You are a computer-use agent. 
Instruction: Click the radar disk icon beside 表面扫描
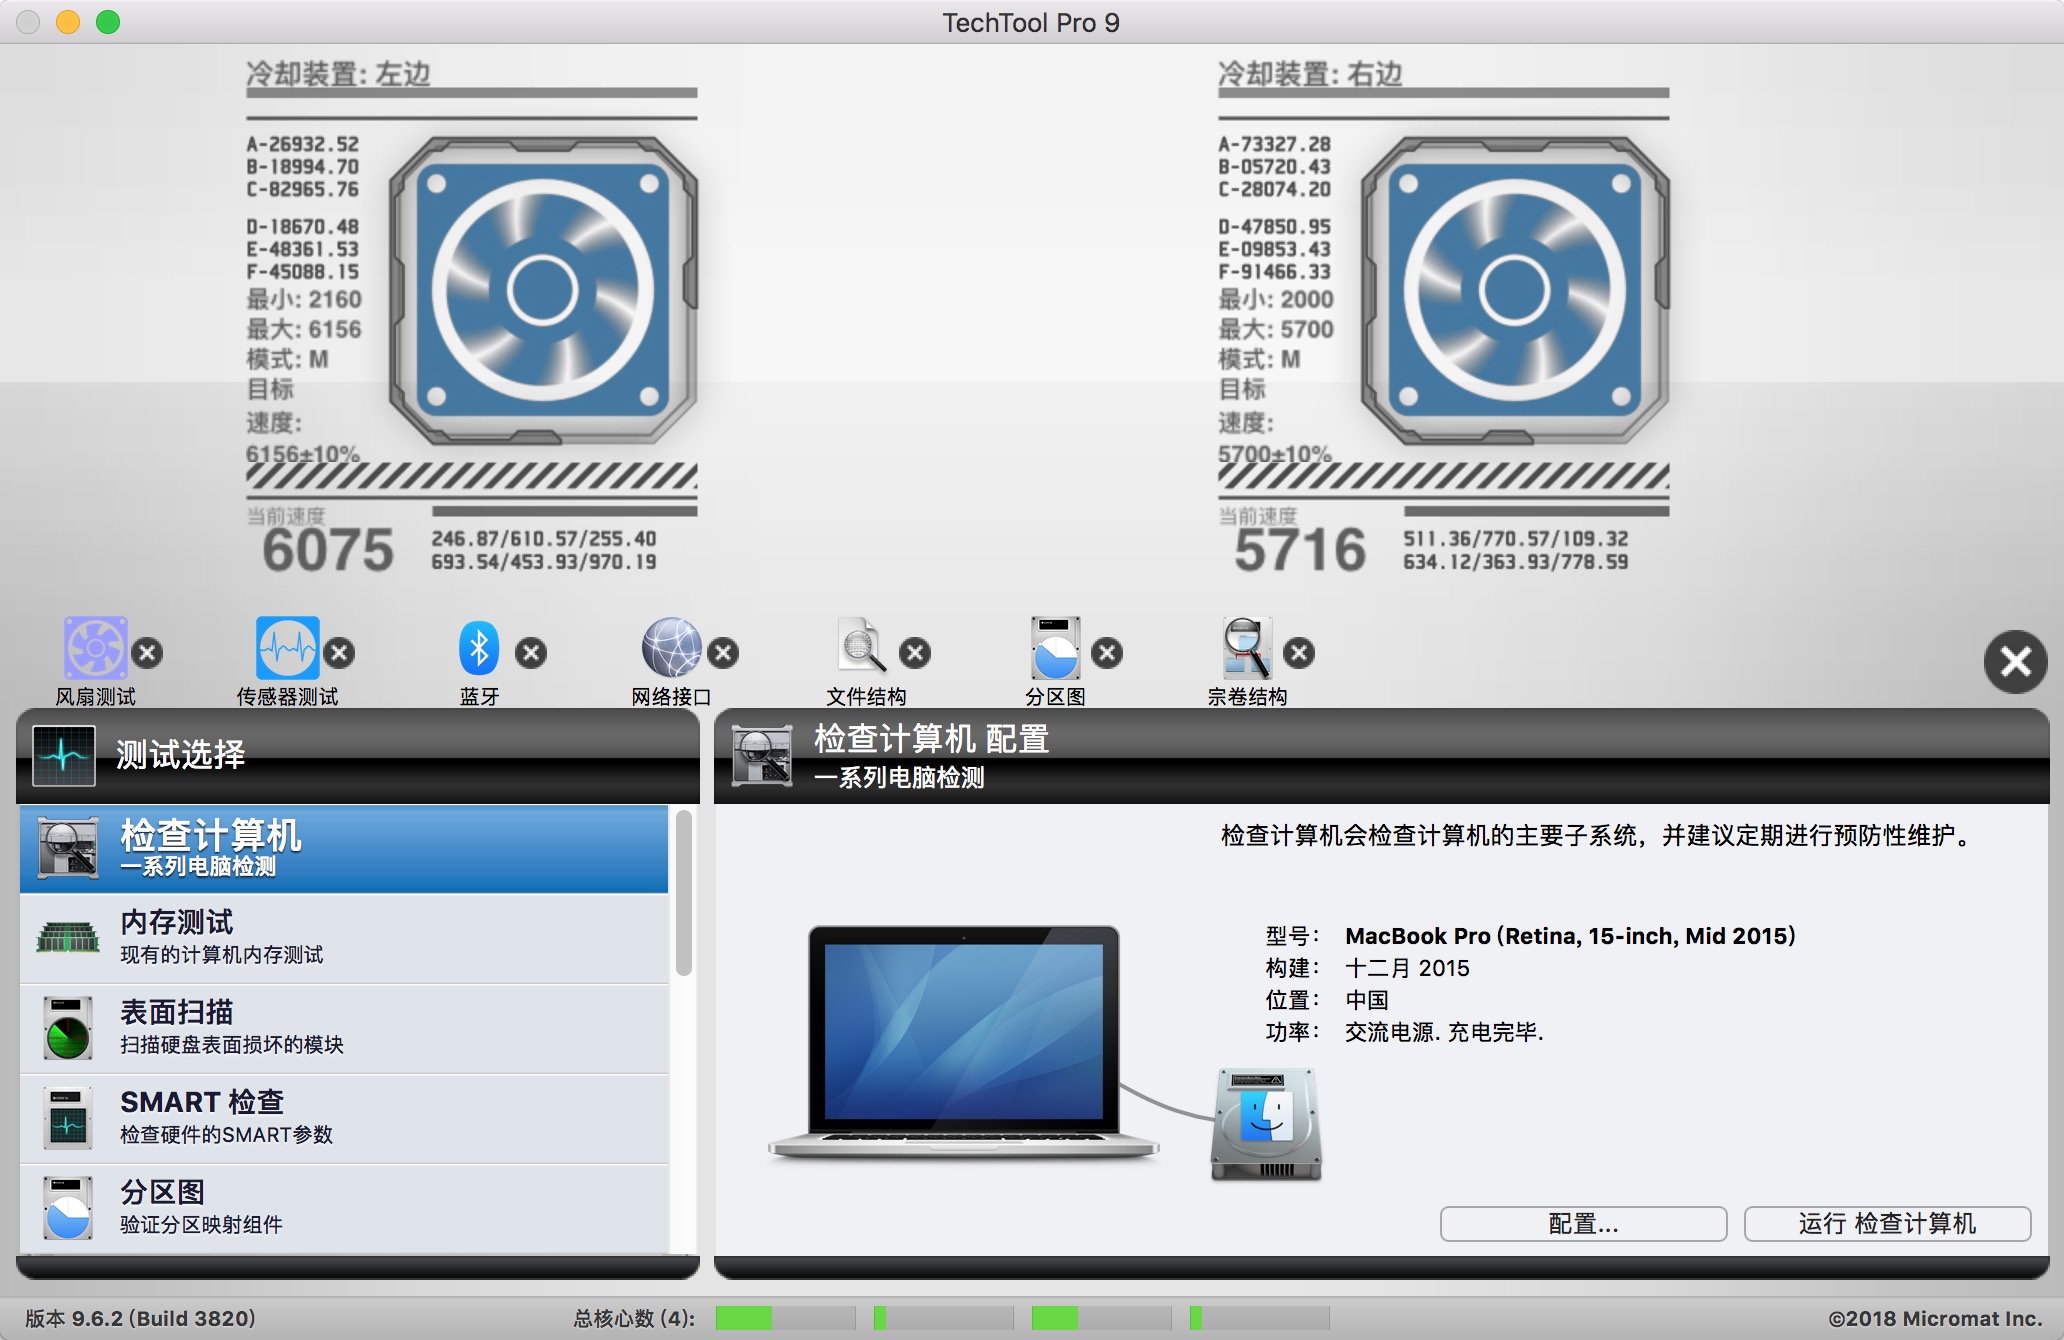(x=68, y=1028)
